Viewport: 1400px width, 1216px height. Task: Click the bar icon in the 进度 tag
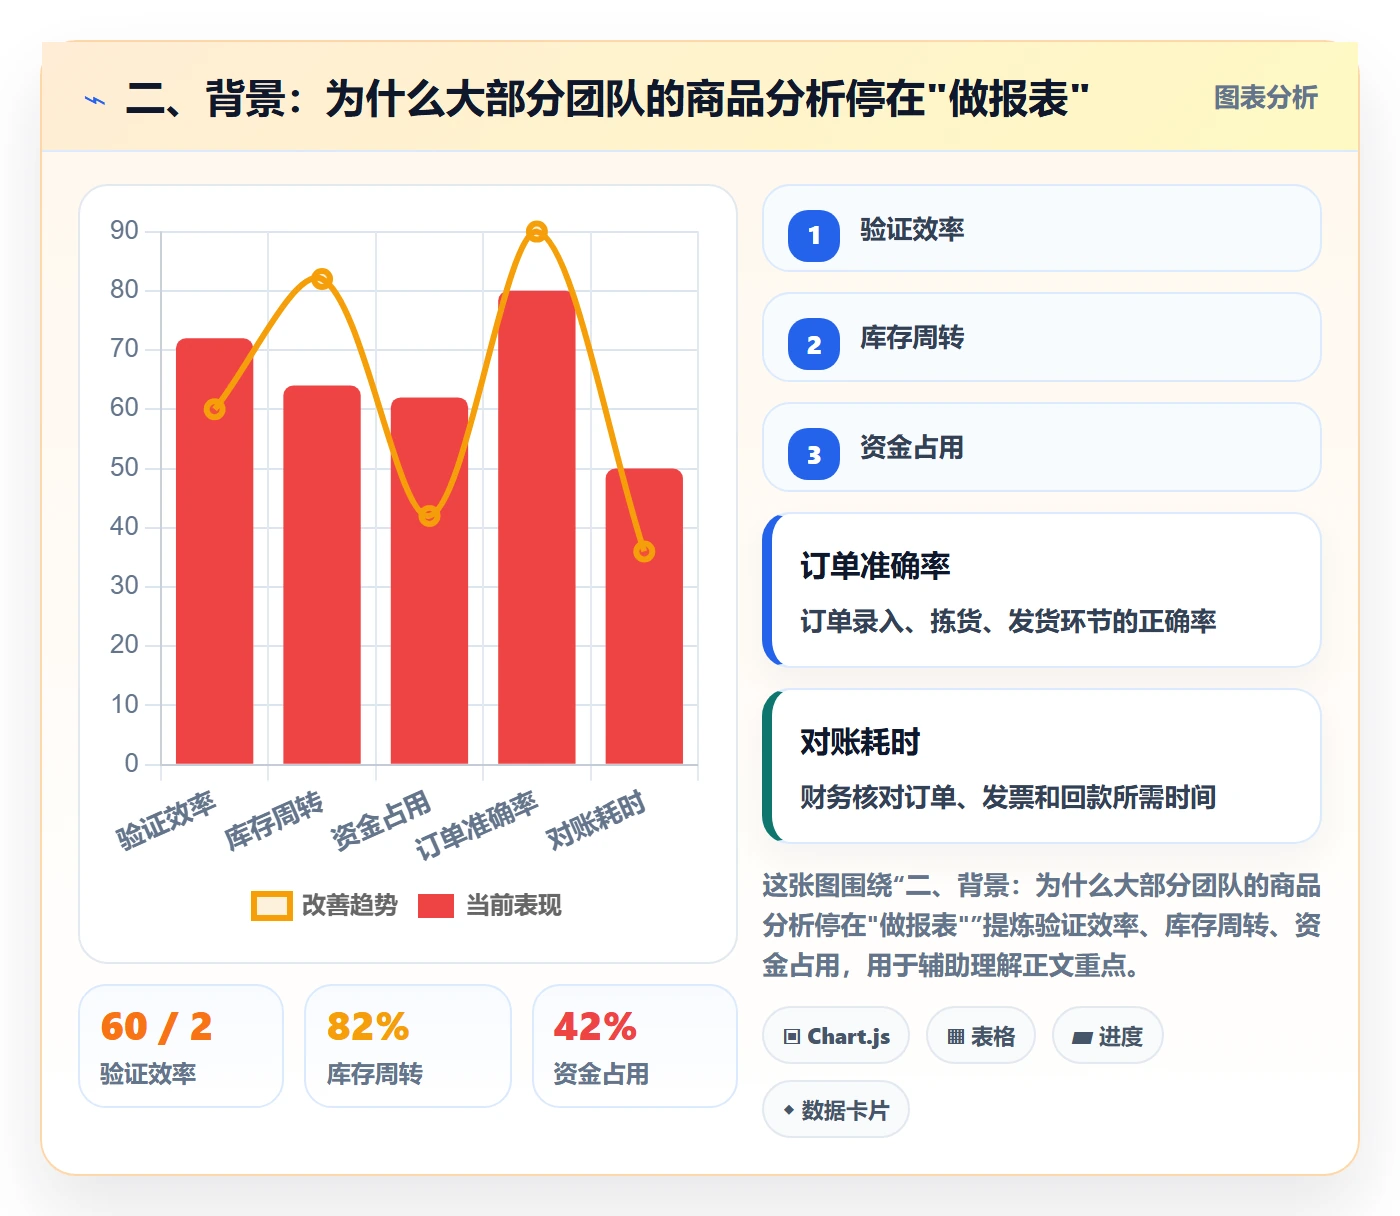(x=1082, y=1038)
